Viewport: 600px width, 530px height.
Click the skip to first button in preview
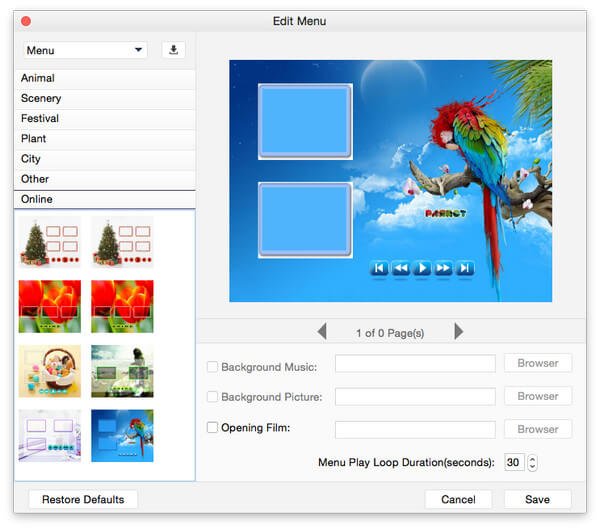[x=379, y=268]
